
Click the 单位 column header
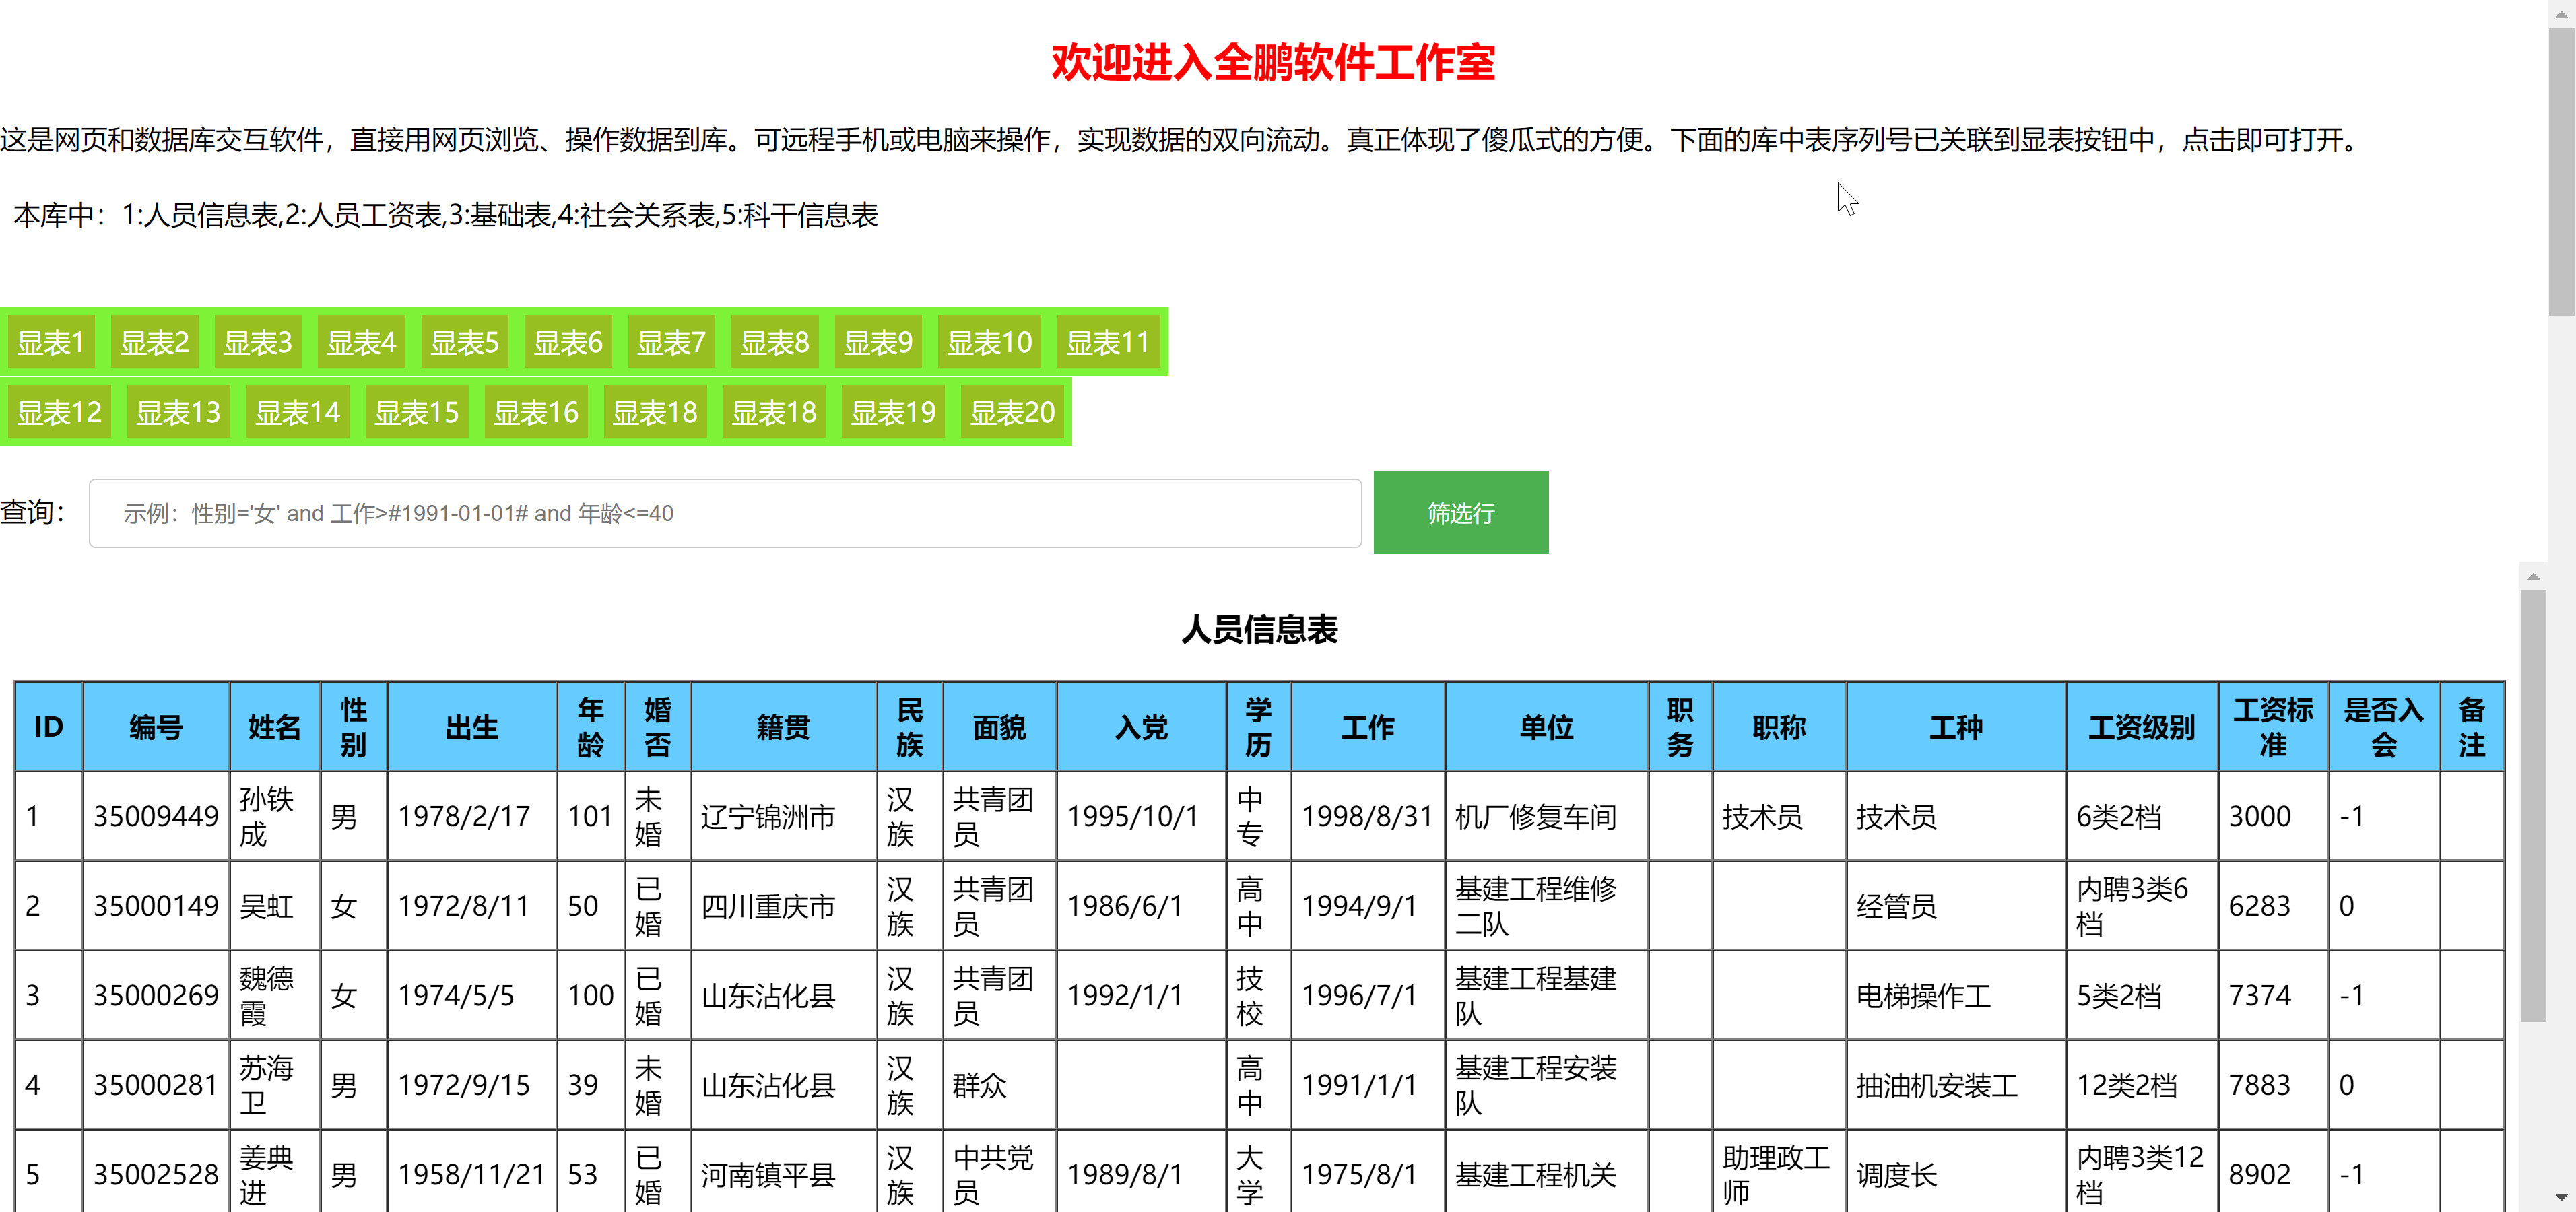click(1547, 727)
